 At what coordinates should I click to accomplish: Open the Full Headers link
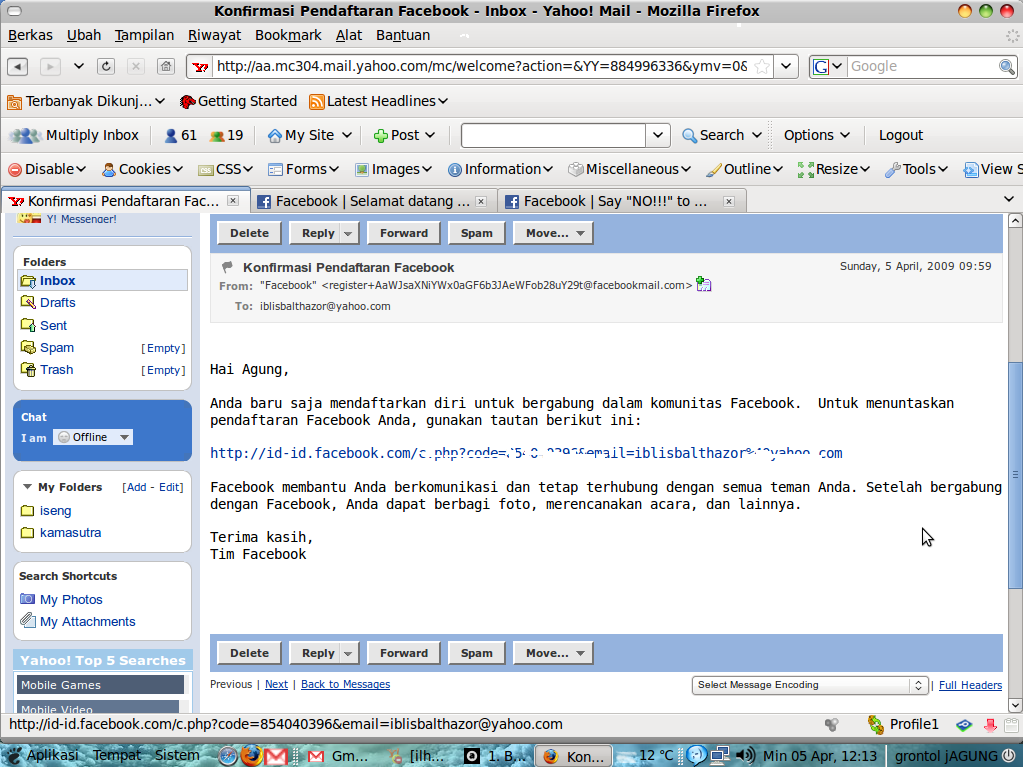(x=970, y=685)
